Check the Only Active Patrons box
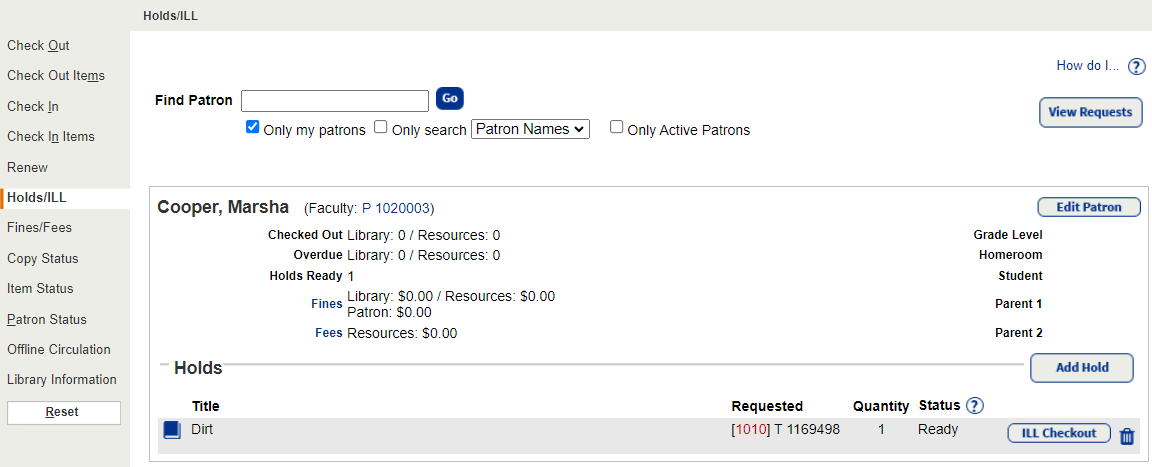This screenshot has height=467, width=1152. 617,128
